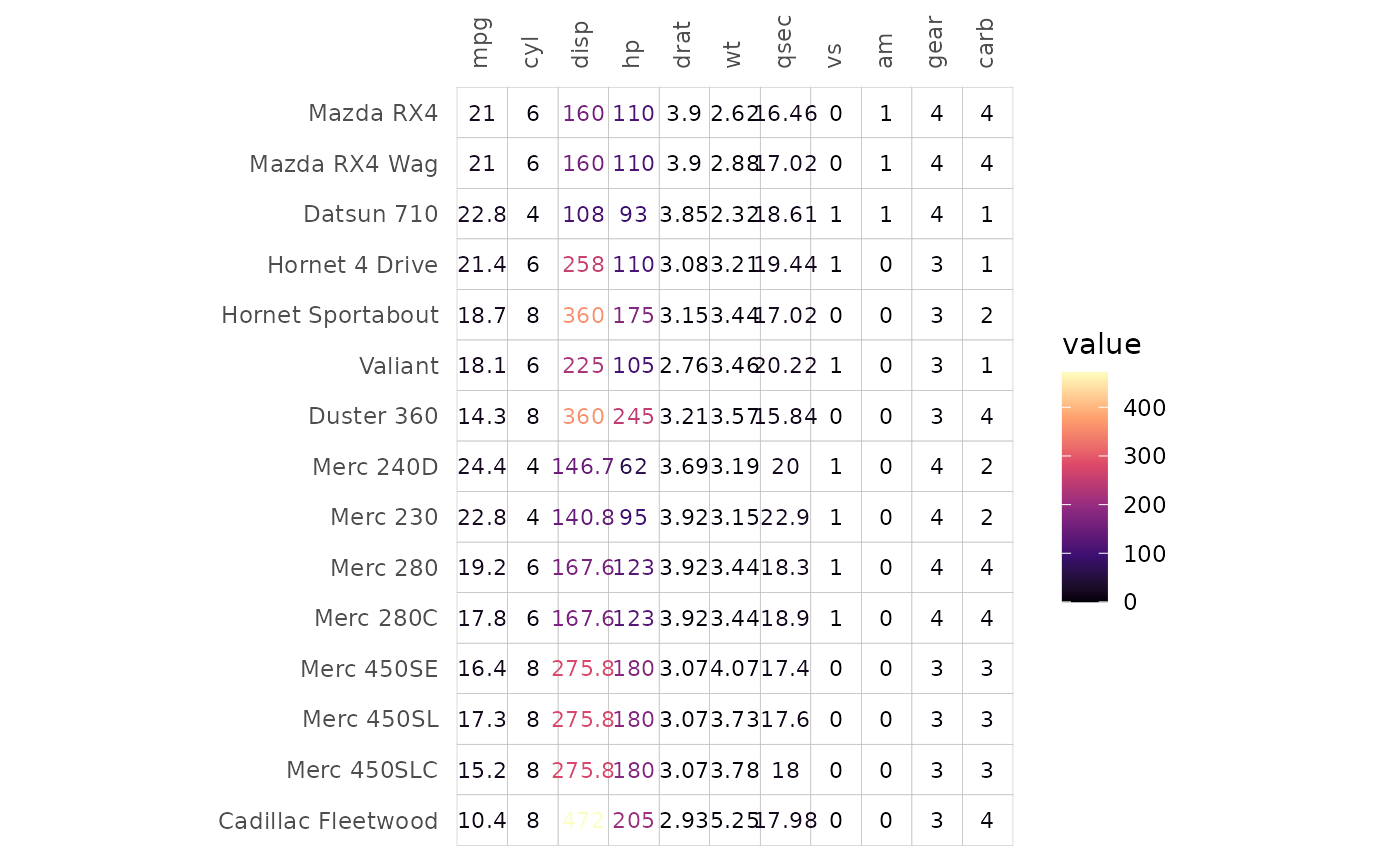This screenshot has width=1400, height=865.
Task: Click the drat column header
Action: click(x=683, y=46)
